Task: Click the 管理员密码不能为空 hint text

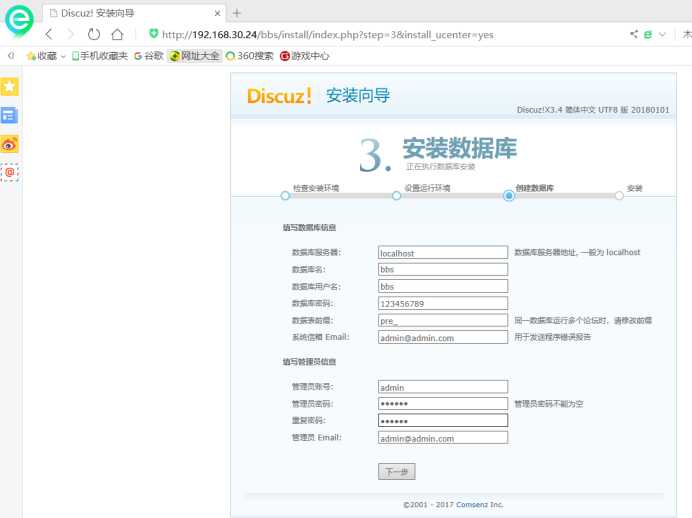Action: pos(549,404)
